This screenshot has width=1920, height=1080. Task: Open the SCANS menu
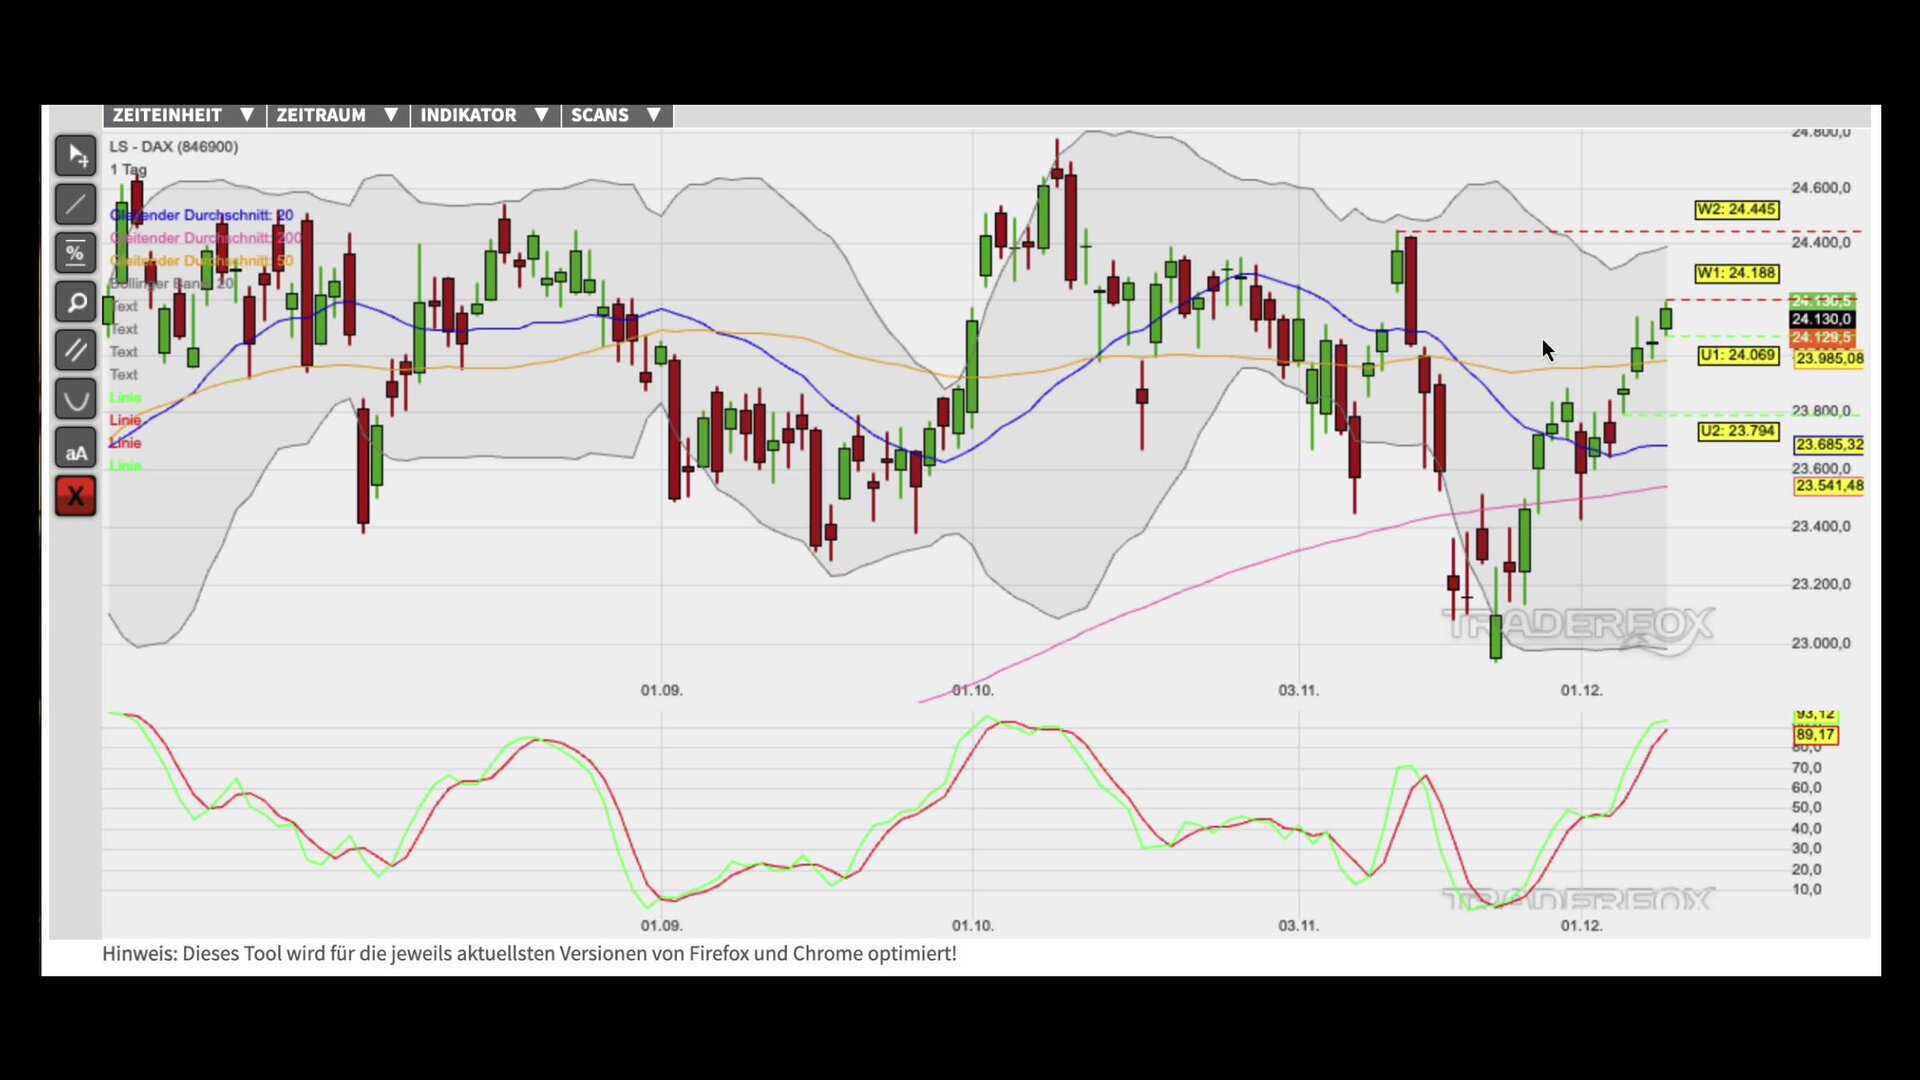[615, 115]
